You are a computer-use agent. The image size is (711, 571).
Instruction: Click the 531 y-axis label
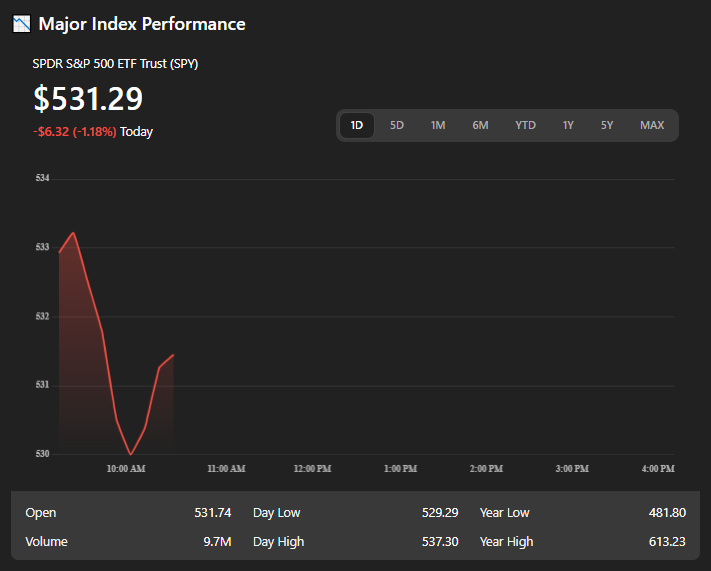42,385
